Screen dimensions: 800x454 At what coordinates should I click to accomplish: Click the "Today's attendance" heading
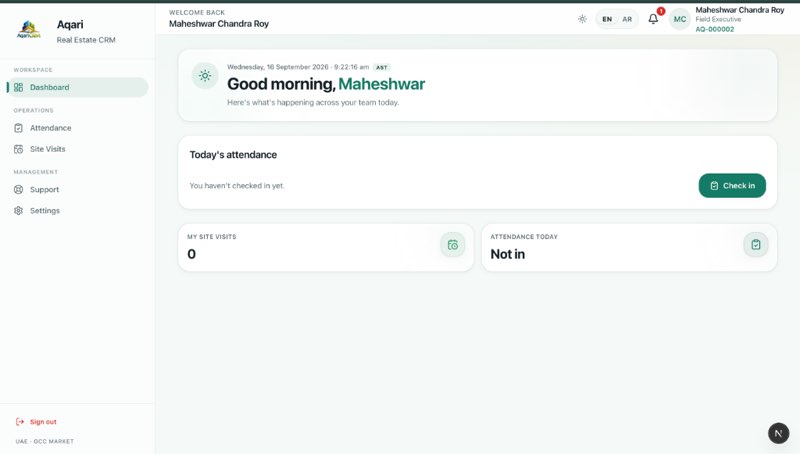tap(233, 155)
